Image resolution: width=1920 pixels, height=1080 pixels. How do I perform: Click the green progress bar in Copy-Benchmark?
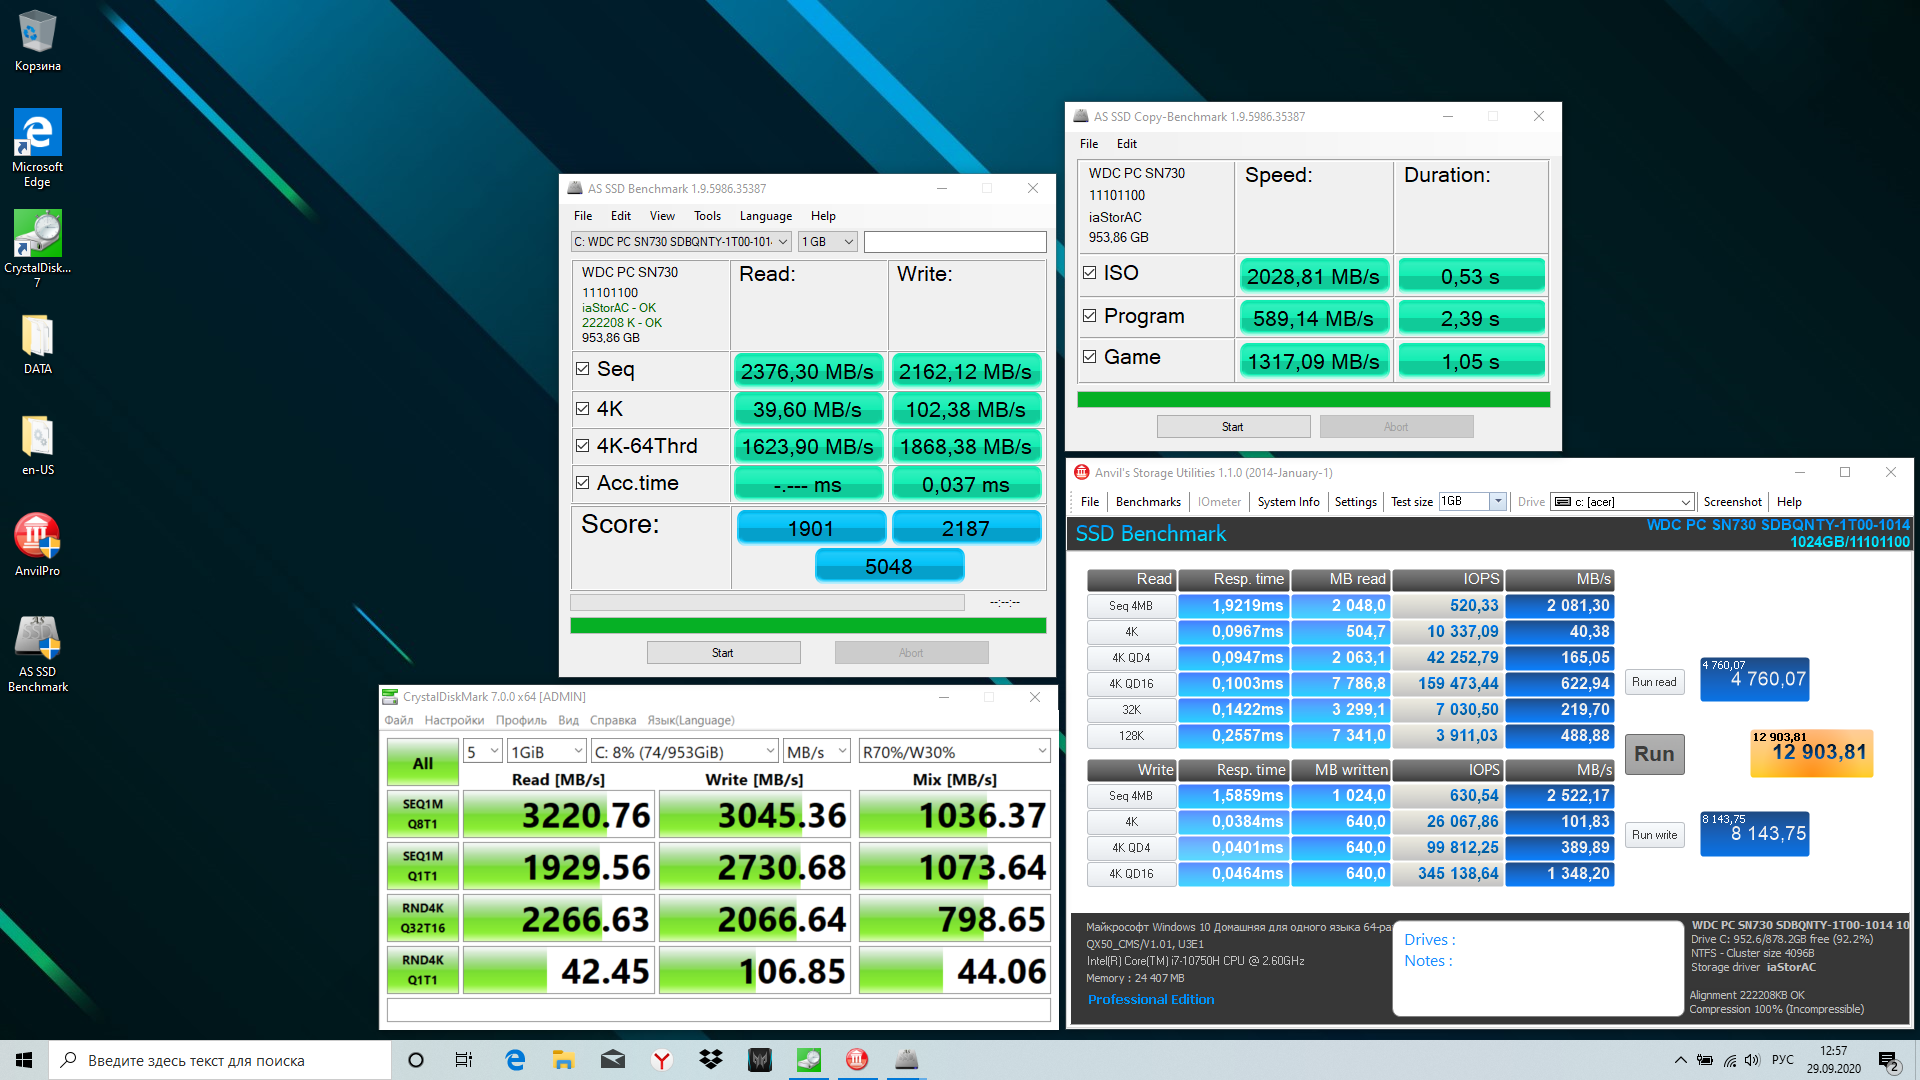point(1313,399)
